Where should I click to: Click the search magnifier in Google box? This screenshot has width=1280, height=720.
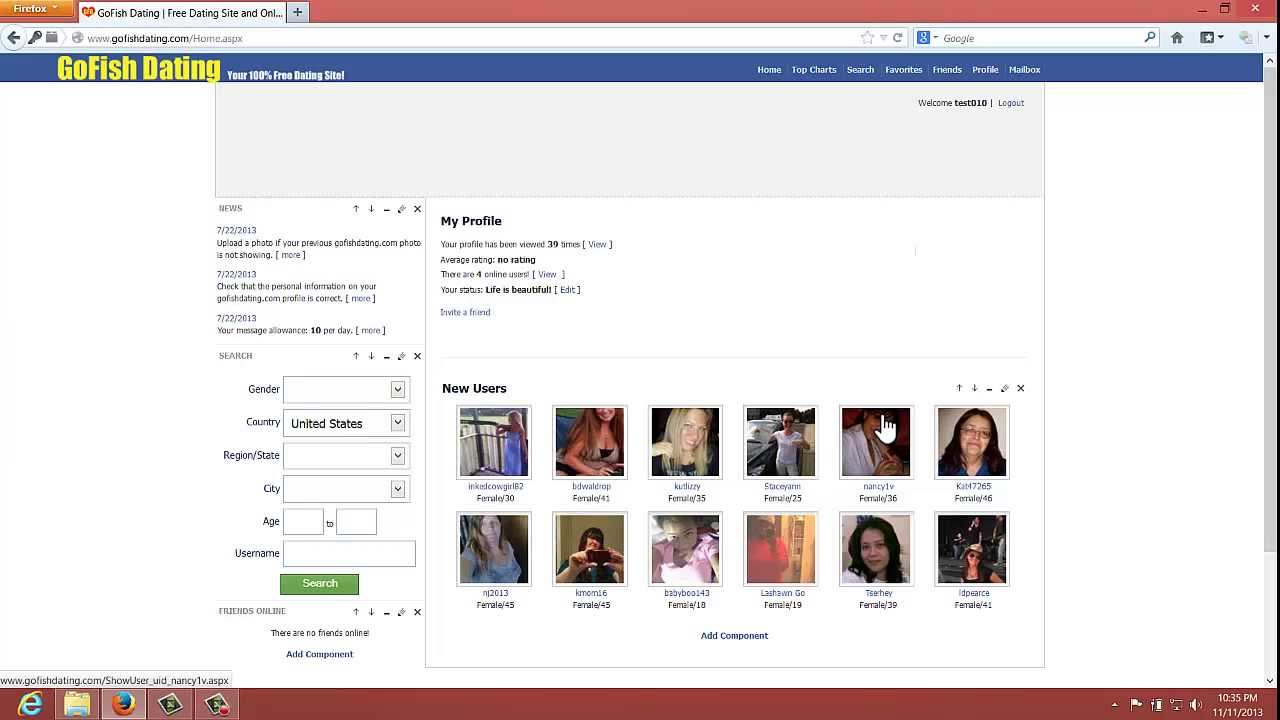tap(1150, 38)
